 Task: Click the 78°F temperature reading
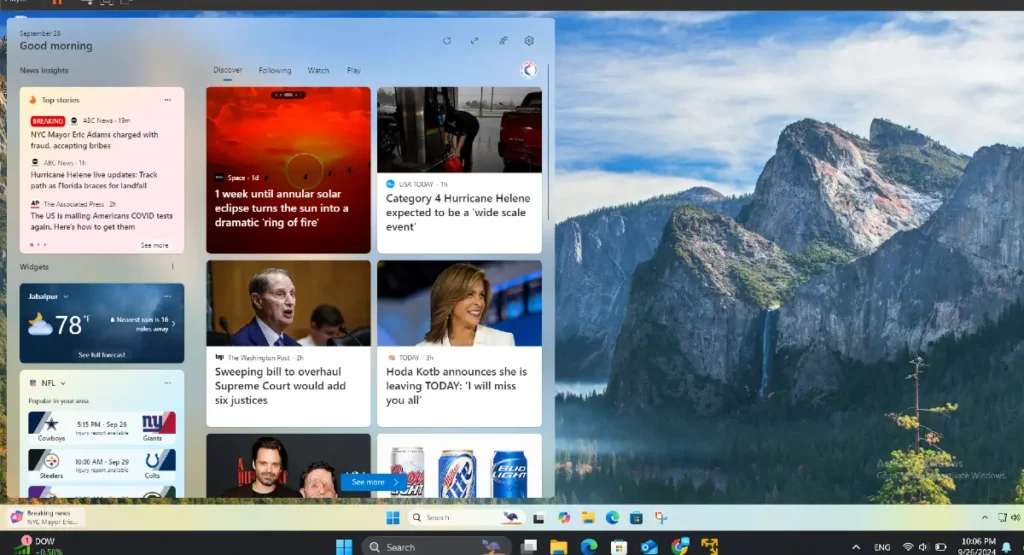click(72, 325)
